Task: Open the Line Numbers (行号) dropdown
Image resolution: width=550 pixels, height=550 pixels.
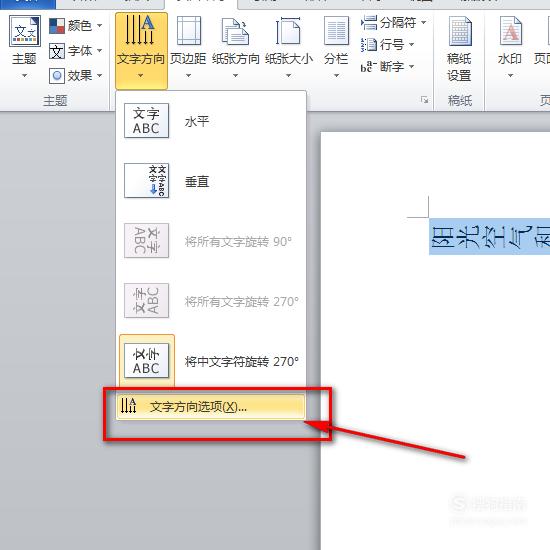Action: 388,45
